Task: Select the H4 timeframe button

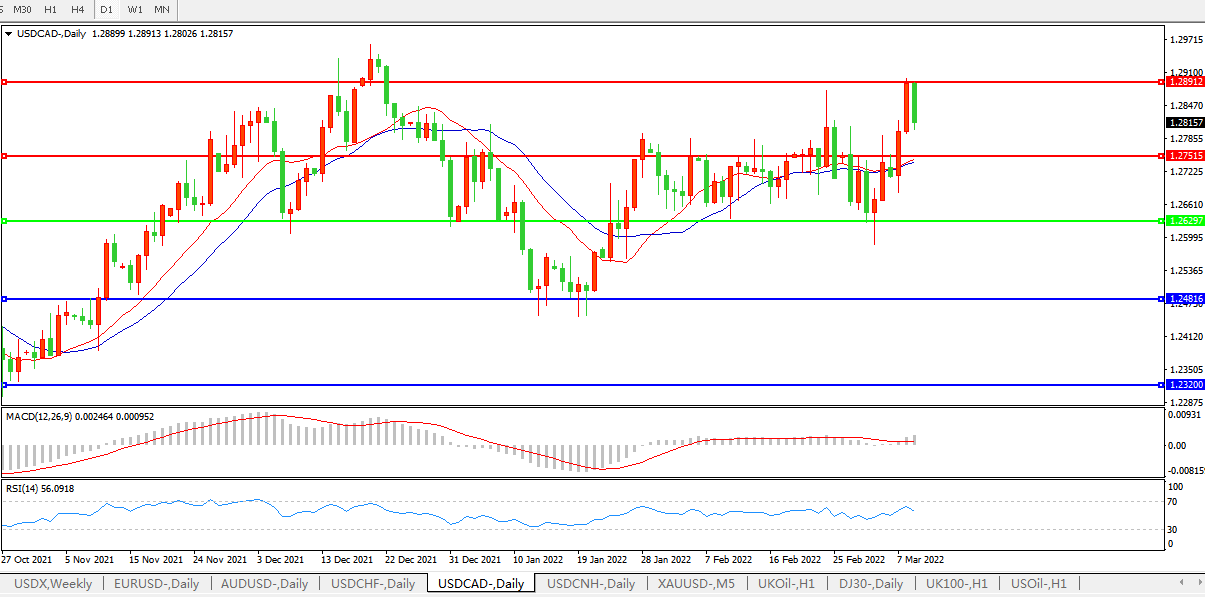Action: (x=77, y=9)
